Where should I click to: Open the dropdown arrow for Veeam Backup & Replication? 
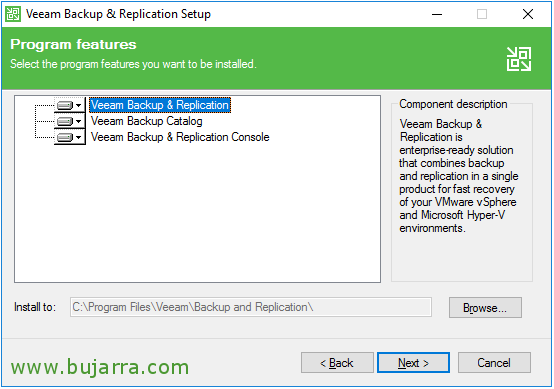(79, 105)
